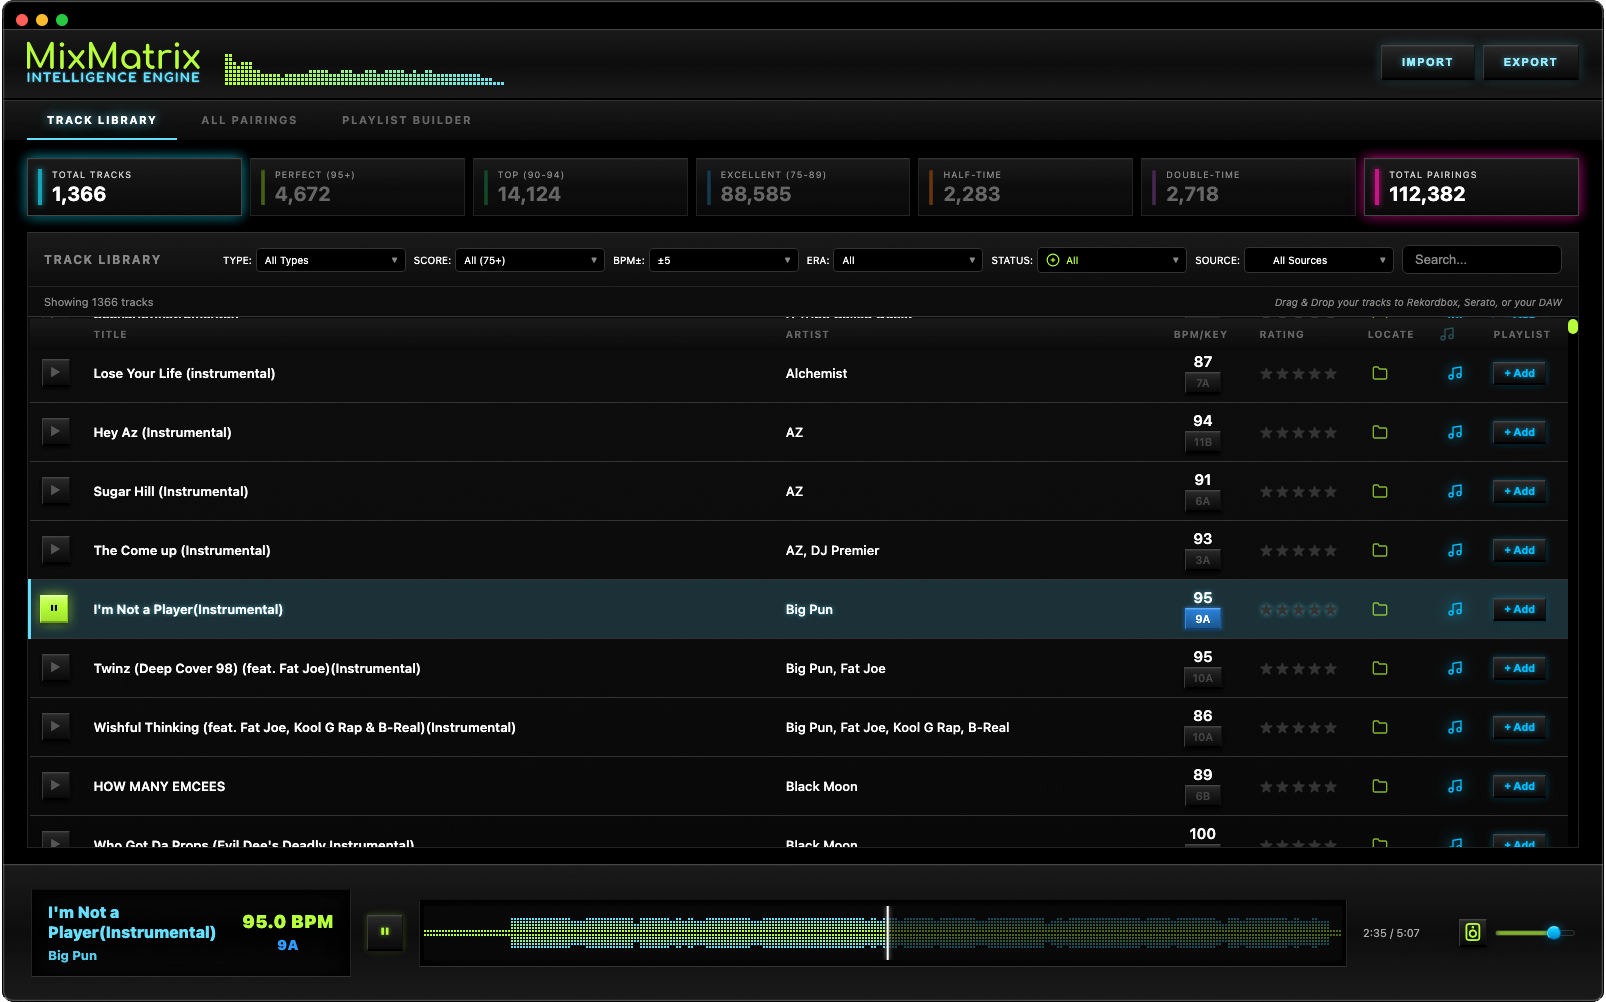Open the PLAYLIST BUILDER tab
Screen dimensions: 1606x1002
click(x=406, y=120)
